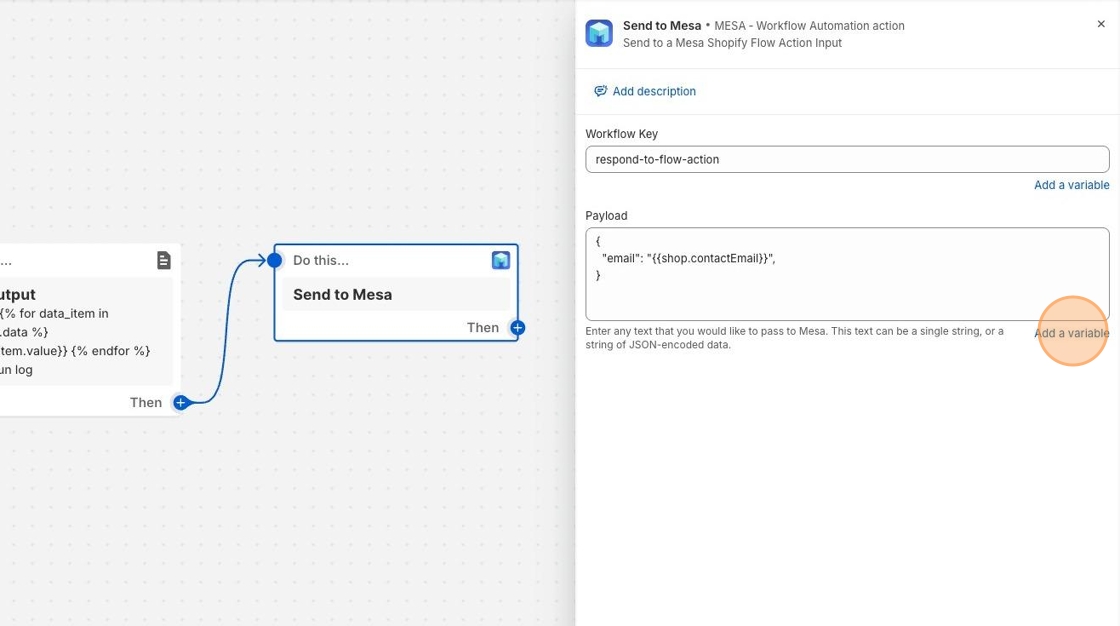Click the Then label on the left node

coord(145,402)
